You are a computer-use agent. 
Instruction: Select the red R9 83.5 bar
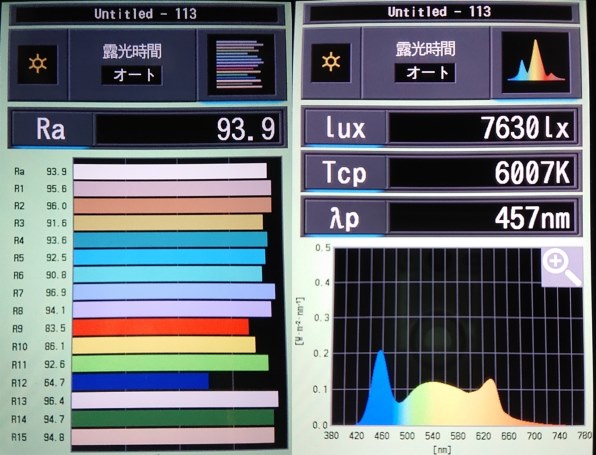(161, 327)
